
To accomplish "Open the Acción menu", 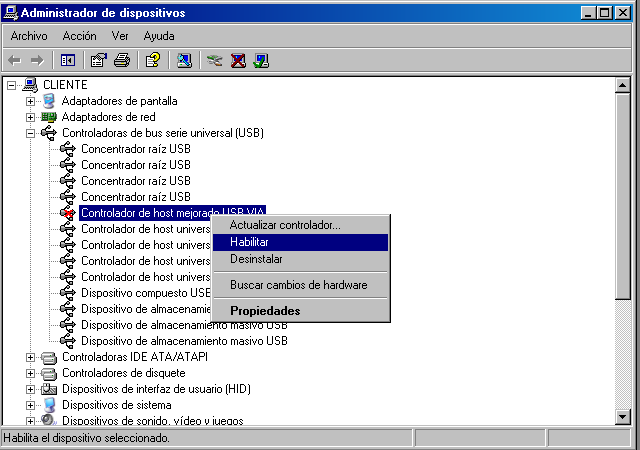I will coord(80,36).
